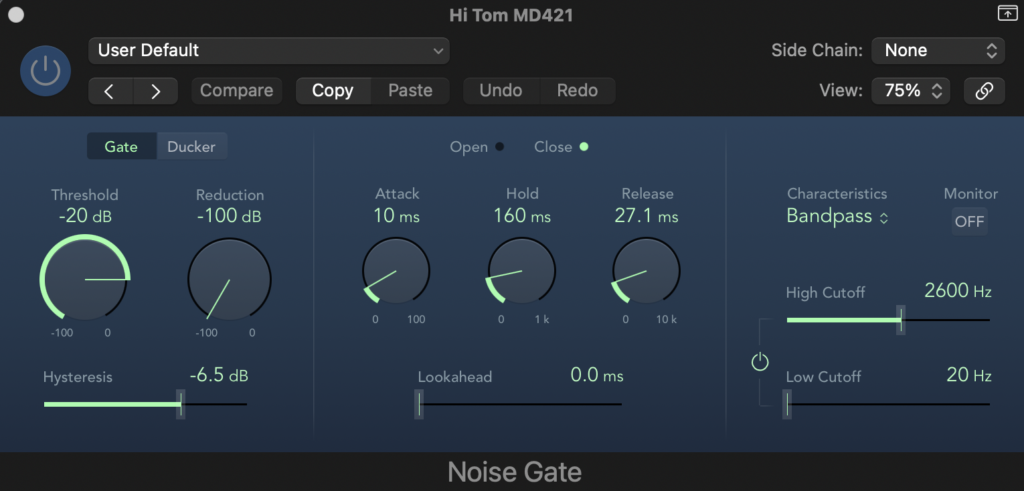
Task: Click the Compare button
Action: coord(236,91)
